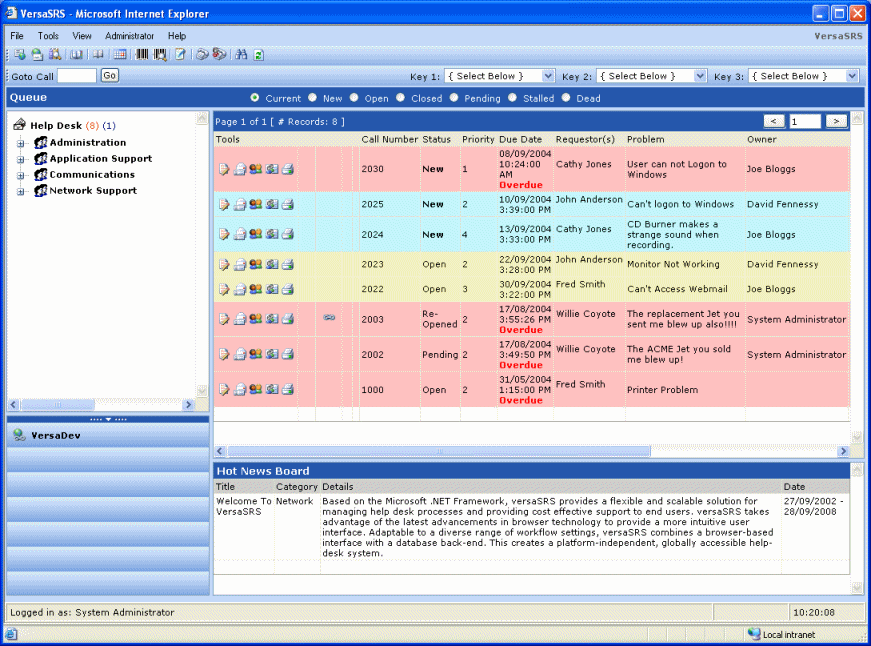
Task: Click the previous page '<' button
Action: tap(774, 121)
